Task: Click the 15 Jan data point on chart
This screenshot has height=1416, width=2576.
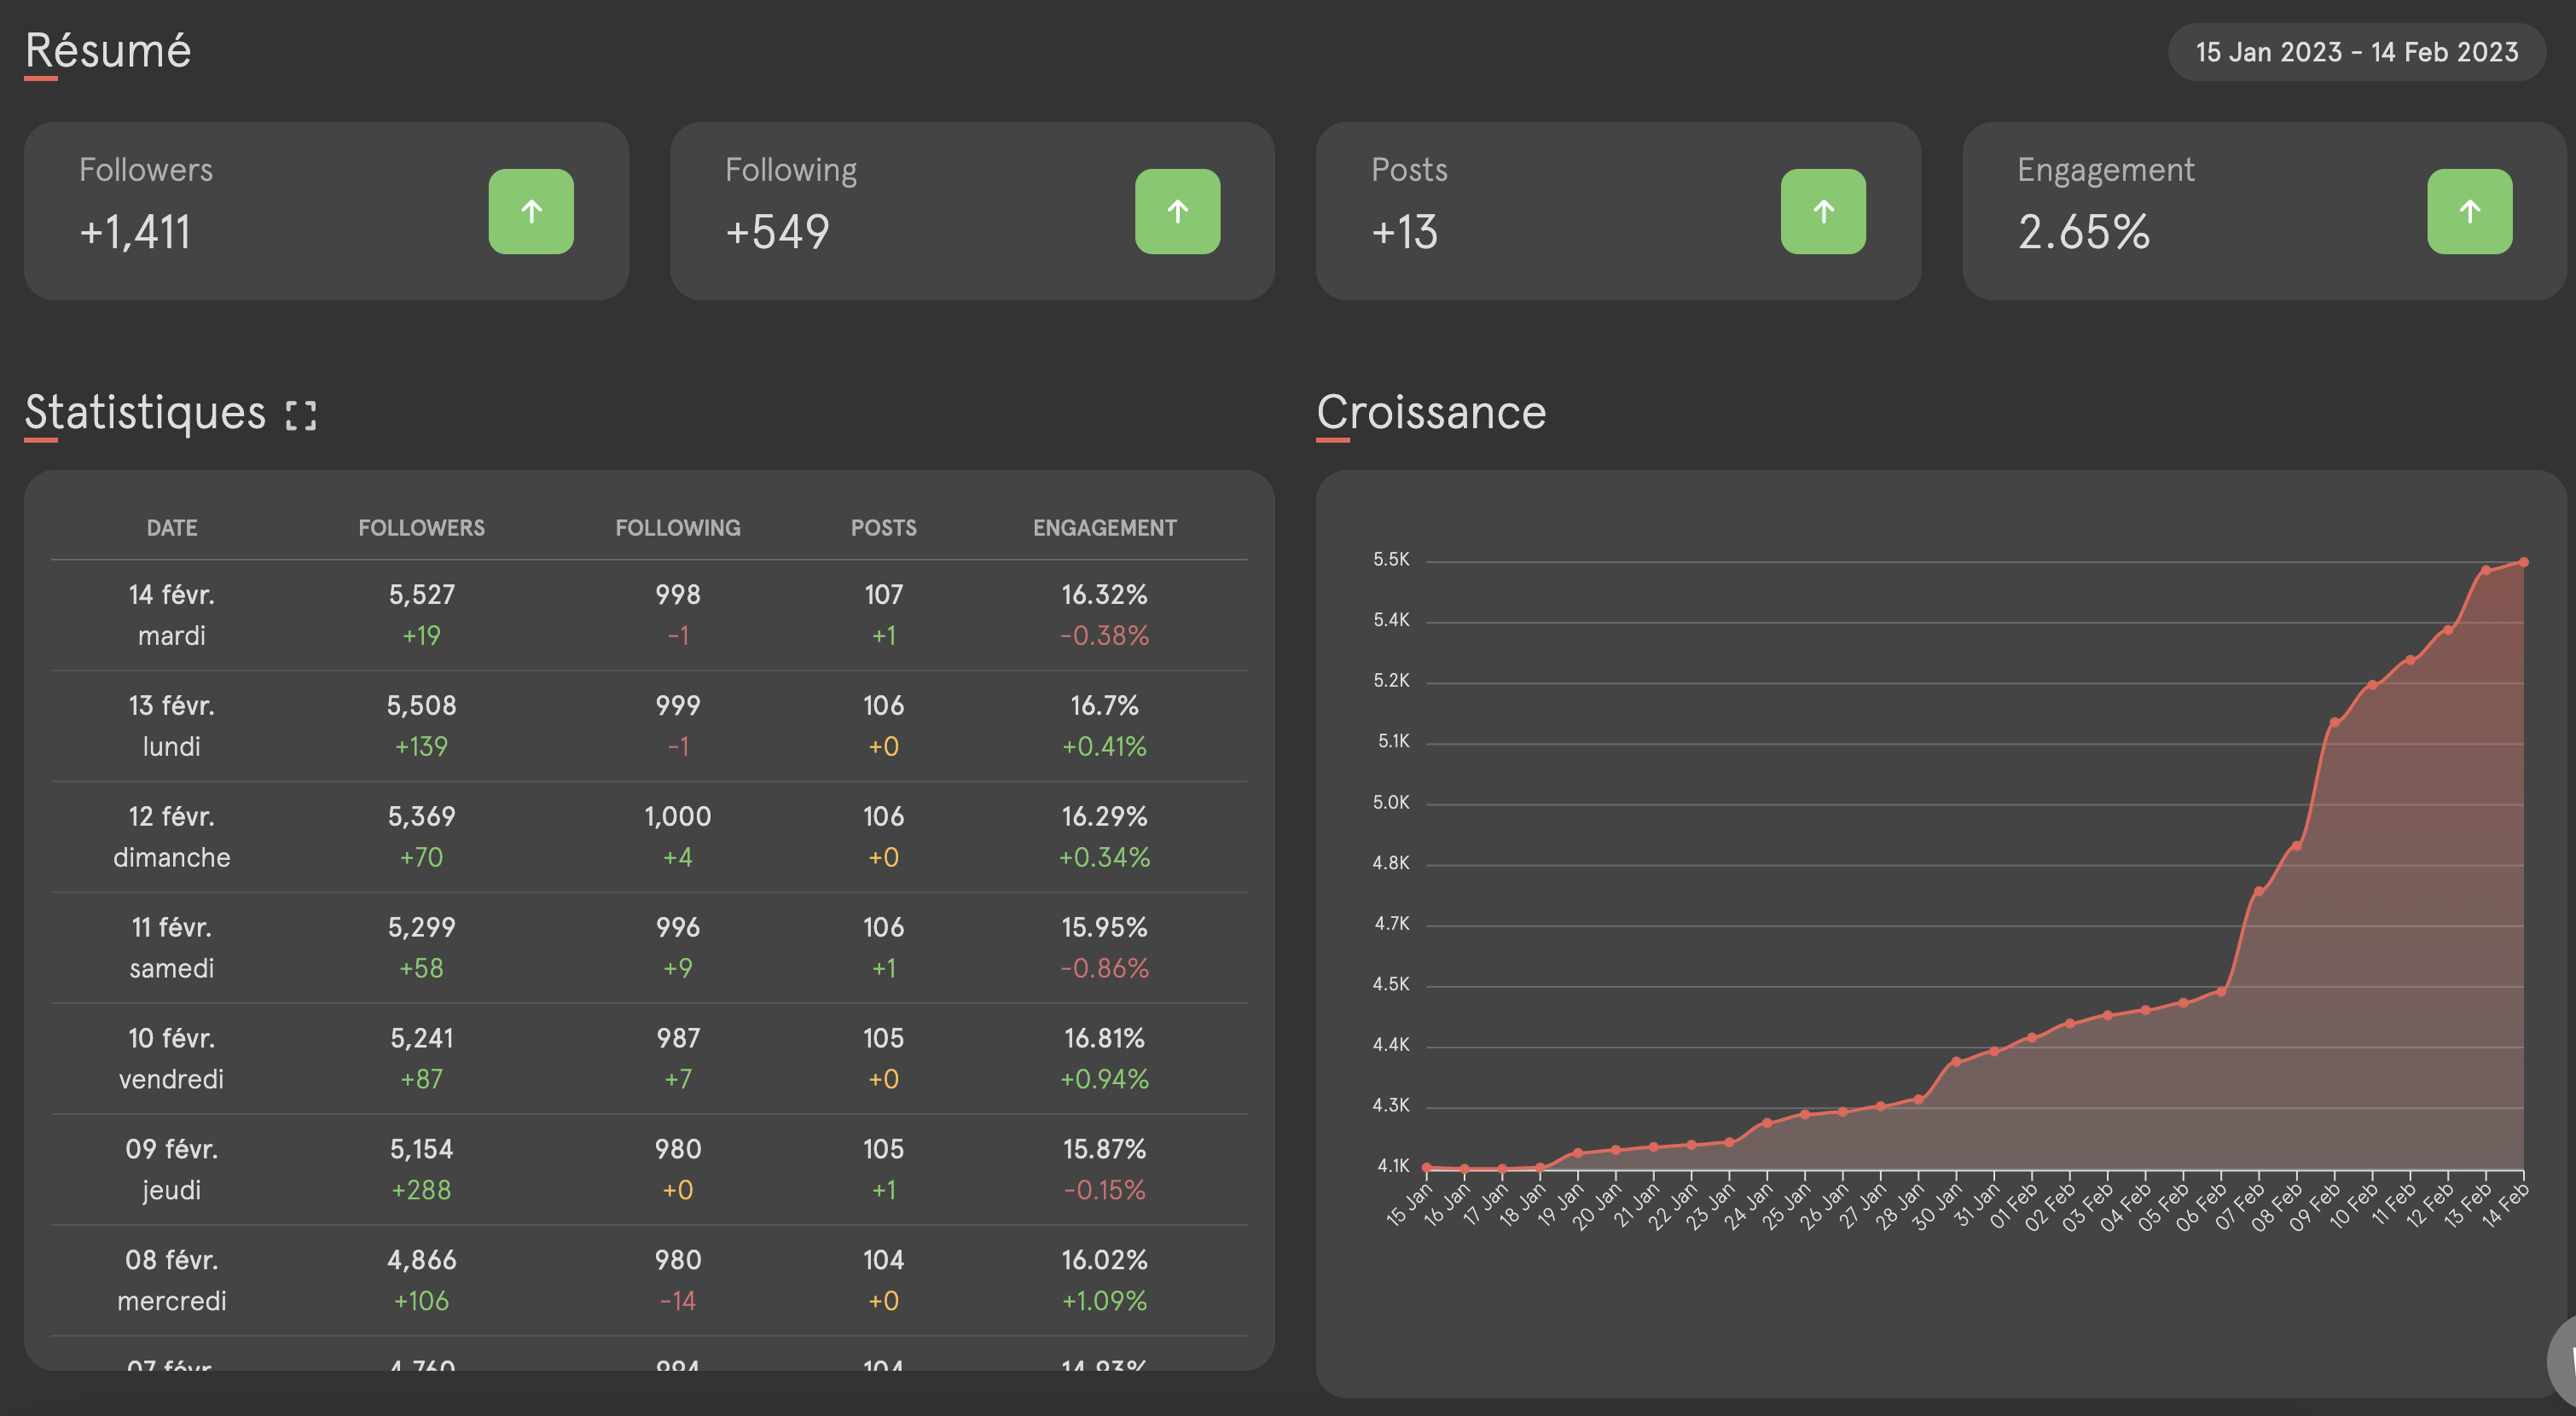Action: (1426, 1167)
